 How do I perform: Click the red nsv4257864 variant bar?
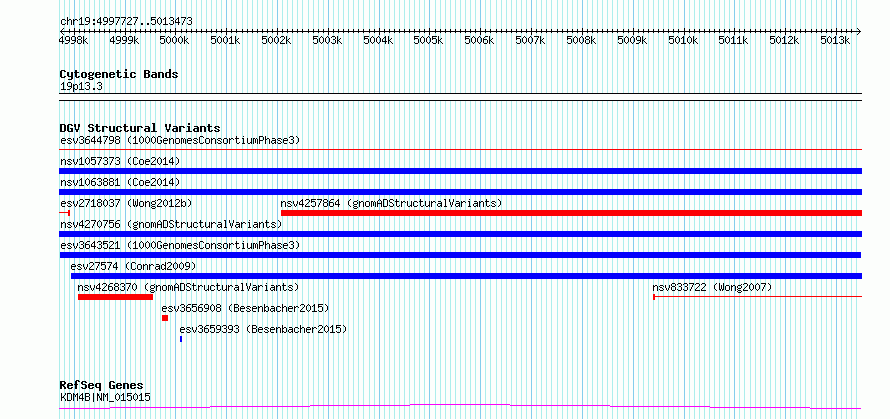pyautogui.click(x=571, y=213)
